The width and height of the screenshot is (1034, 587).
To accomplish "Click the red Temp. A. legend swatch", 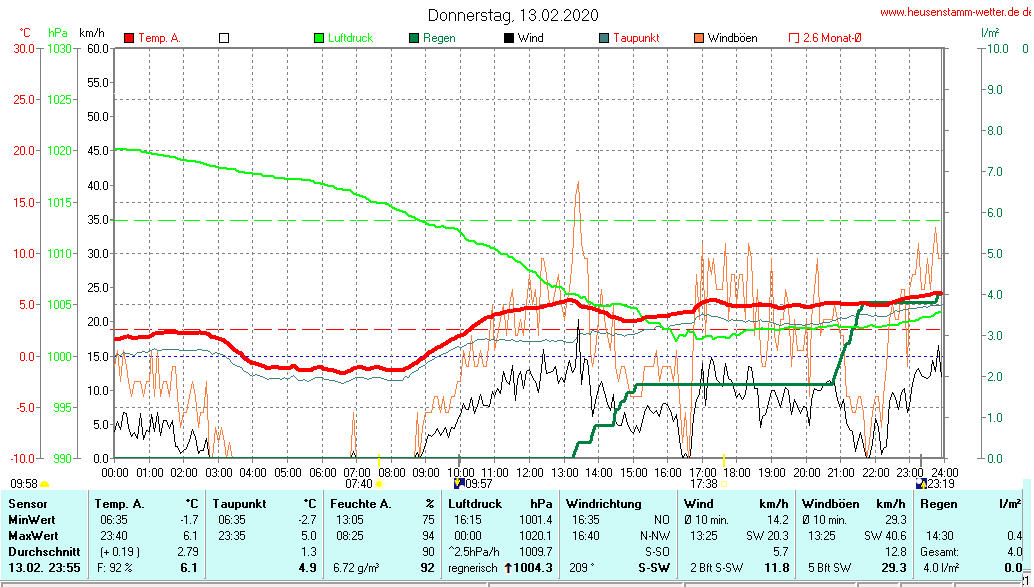I will (129, 38).
